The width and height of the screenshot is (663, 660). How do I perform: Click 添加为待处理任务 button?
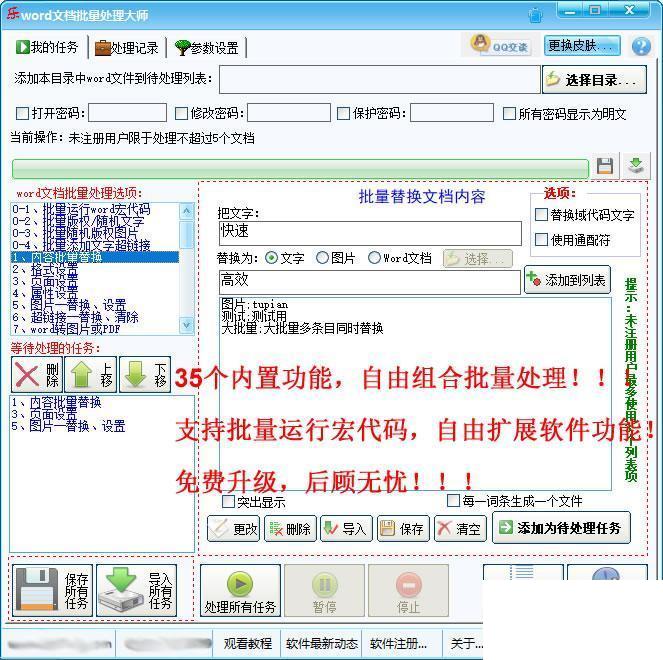[x=561, y=528]
